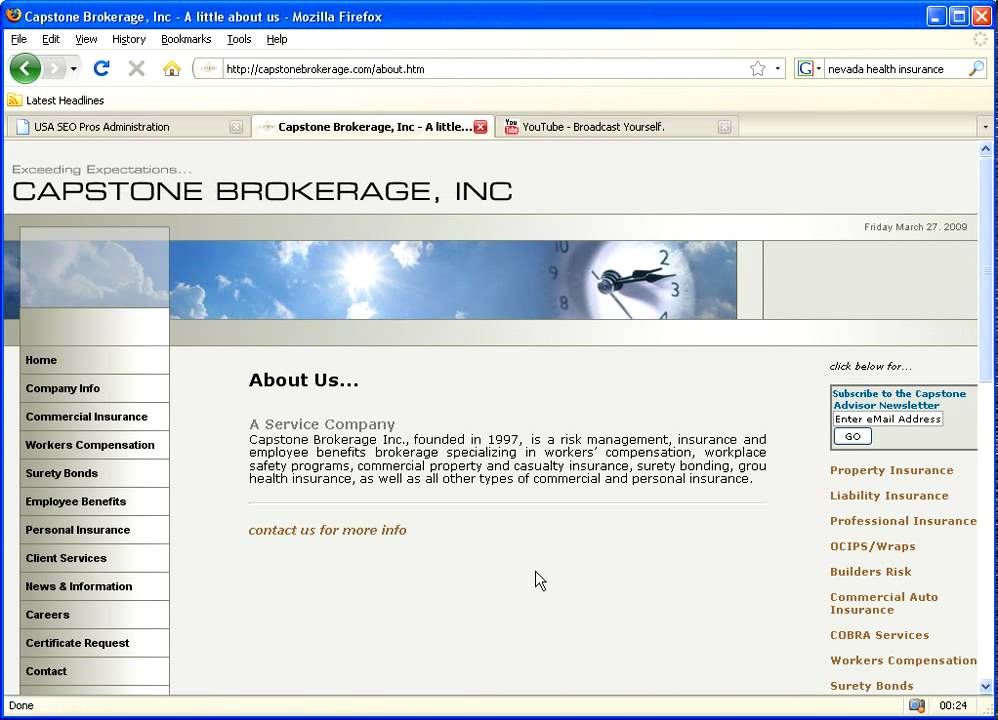Open Contact in left navigation
This screenshot has width=998, height=720.
95,671
